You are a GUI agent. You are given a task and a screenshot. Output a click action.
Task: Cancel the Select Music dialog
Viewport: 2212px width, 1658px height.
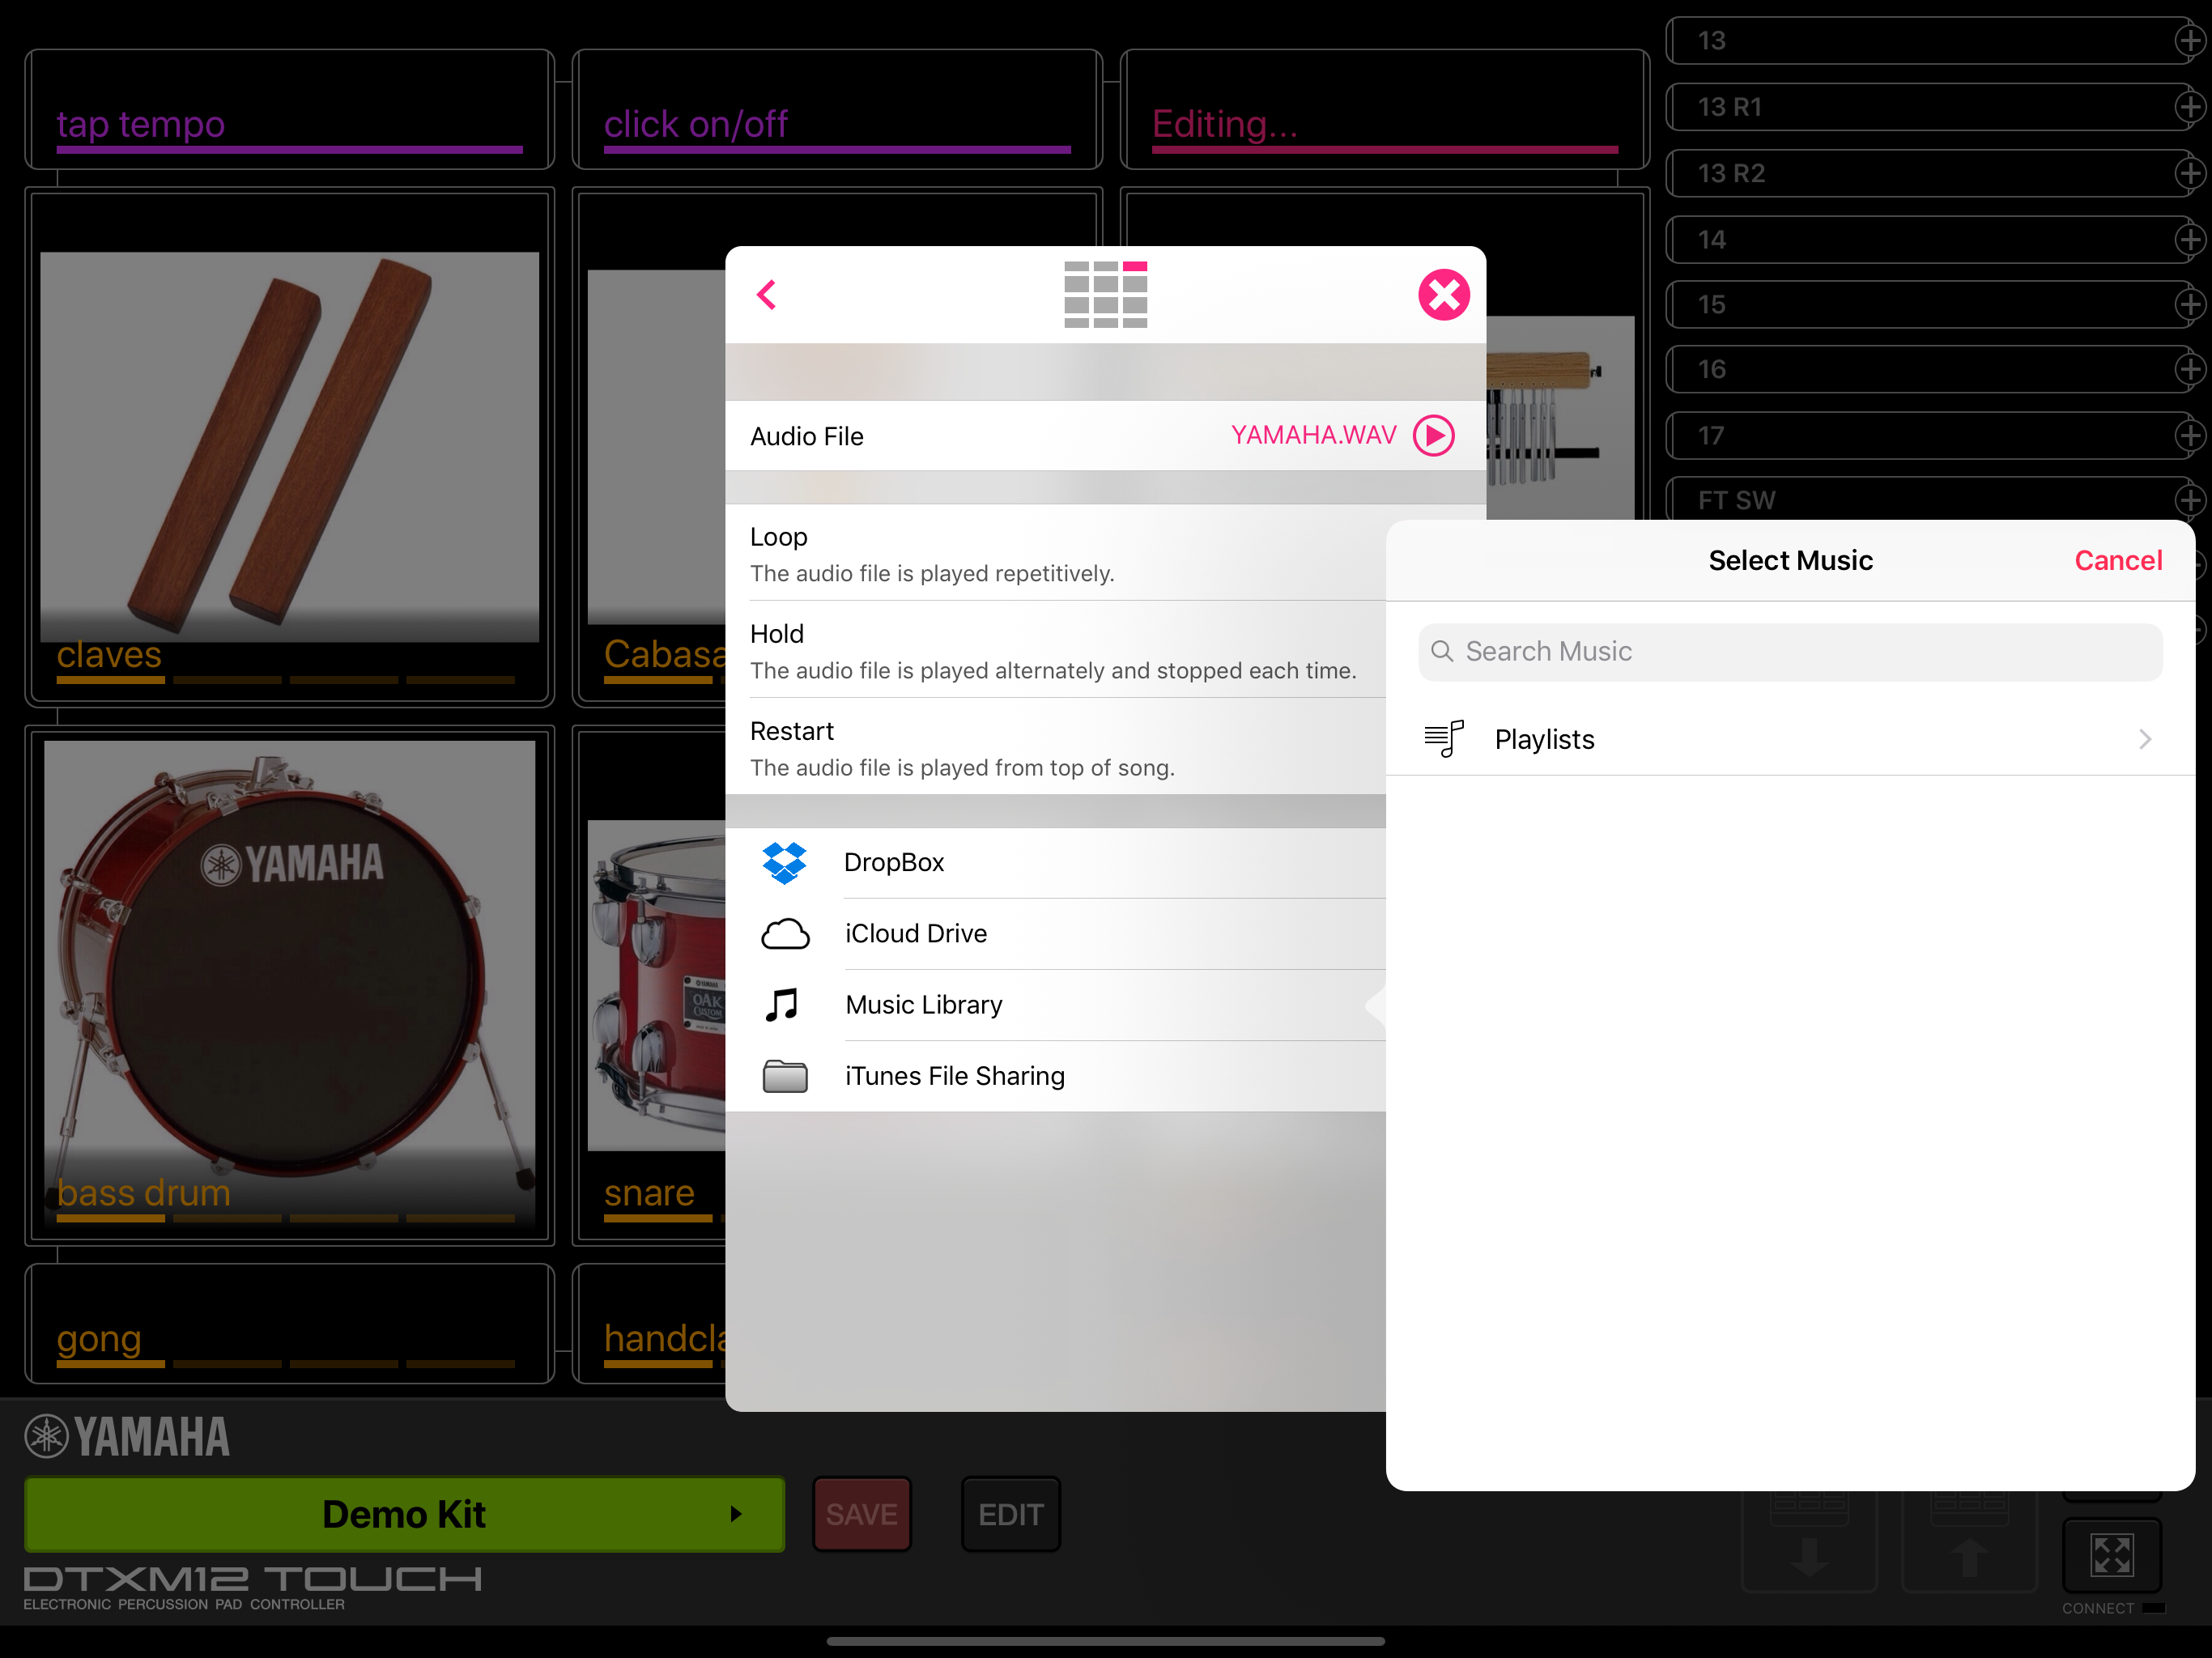click(2117, 560)
